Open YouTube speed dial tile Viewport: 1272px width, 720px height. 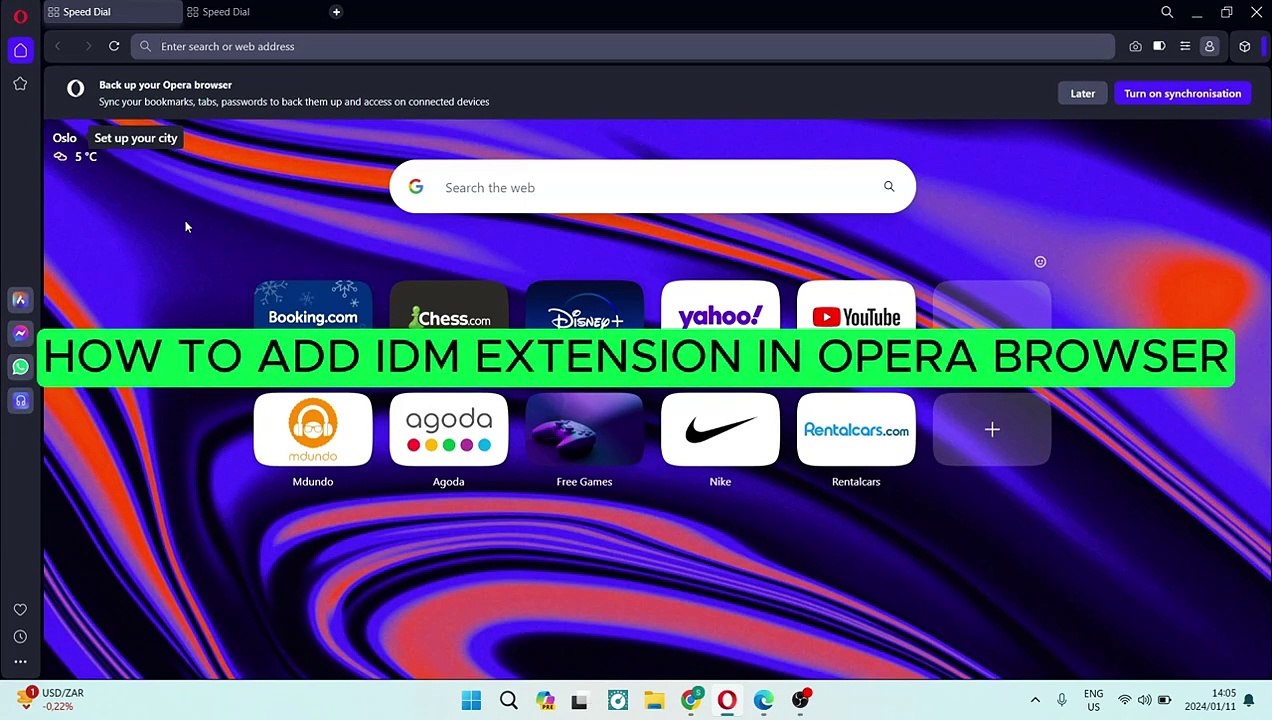click(856, 305)
